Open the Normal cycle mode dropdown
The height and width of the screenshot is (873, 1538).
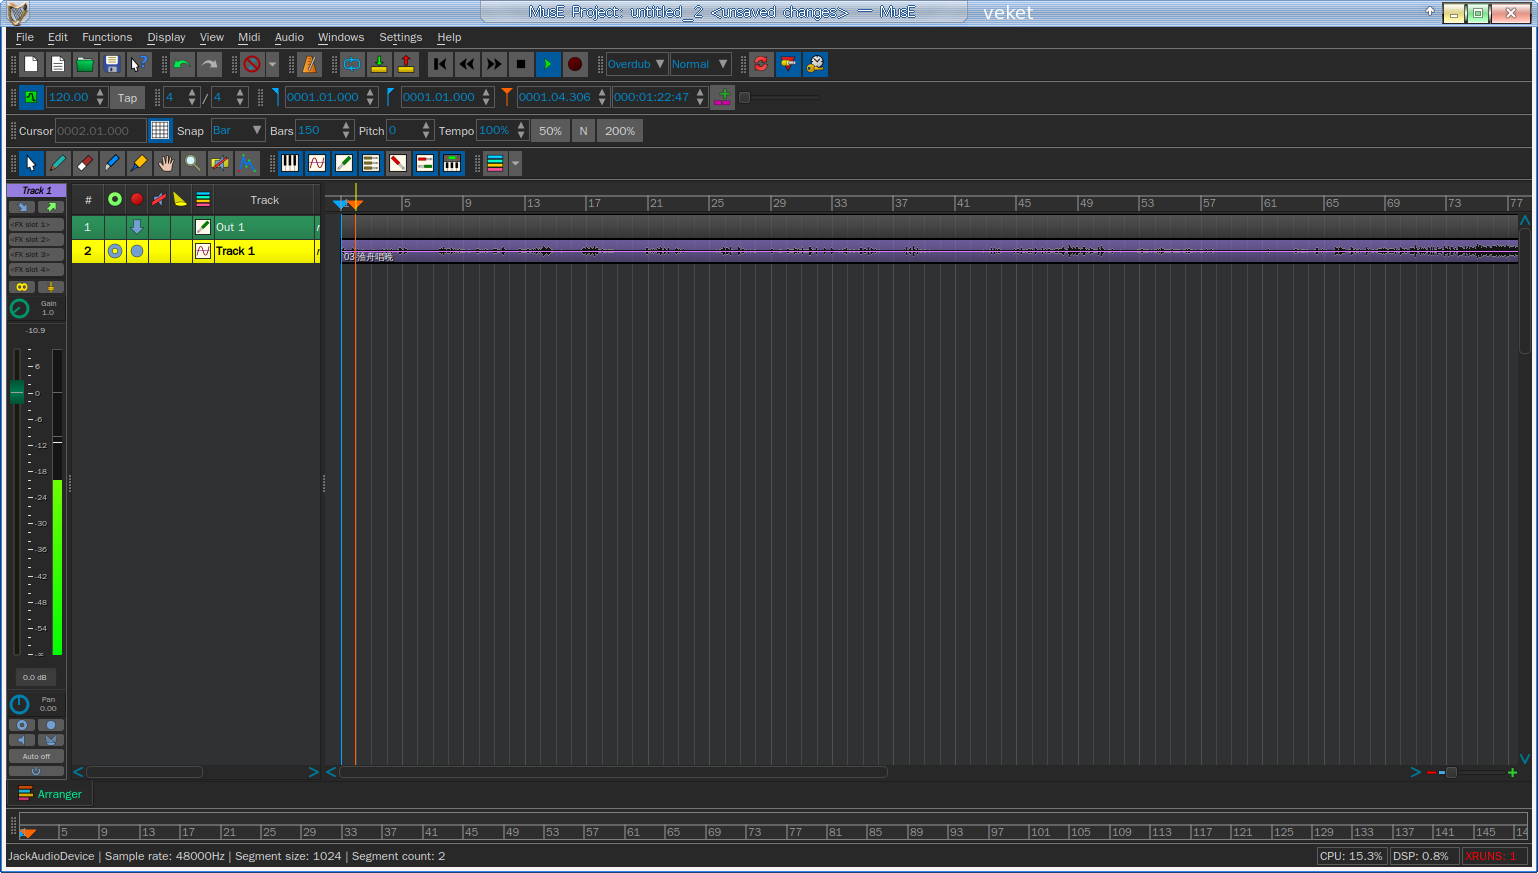click(700, 64)
